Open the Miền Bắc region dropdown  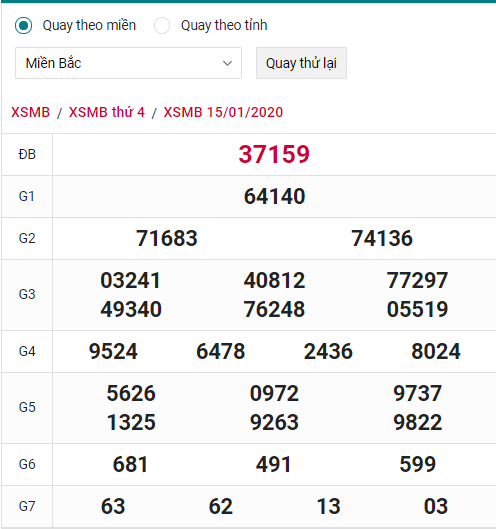128,63
